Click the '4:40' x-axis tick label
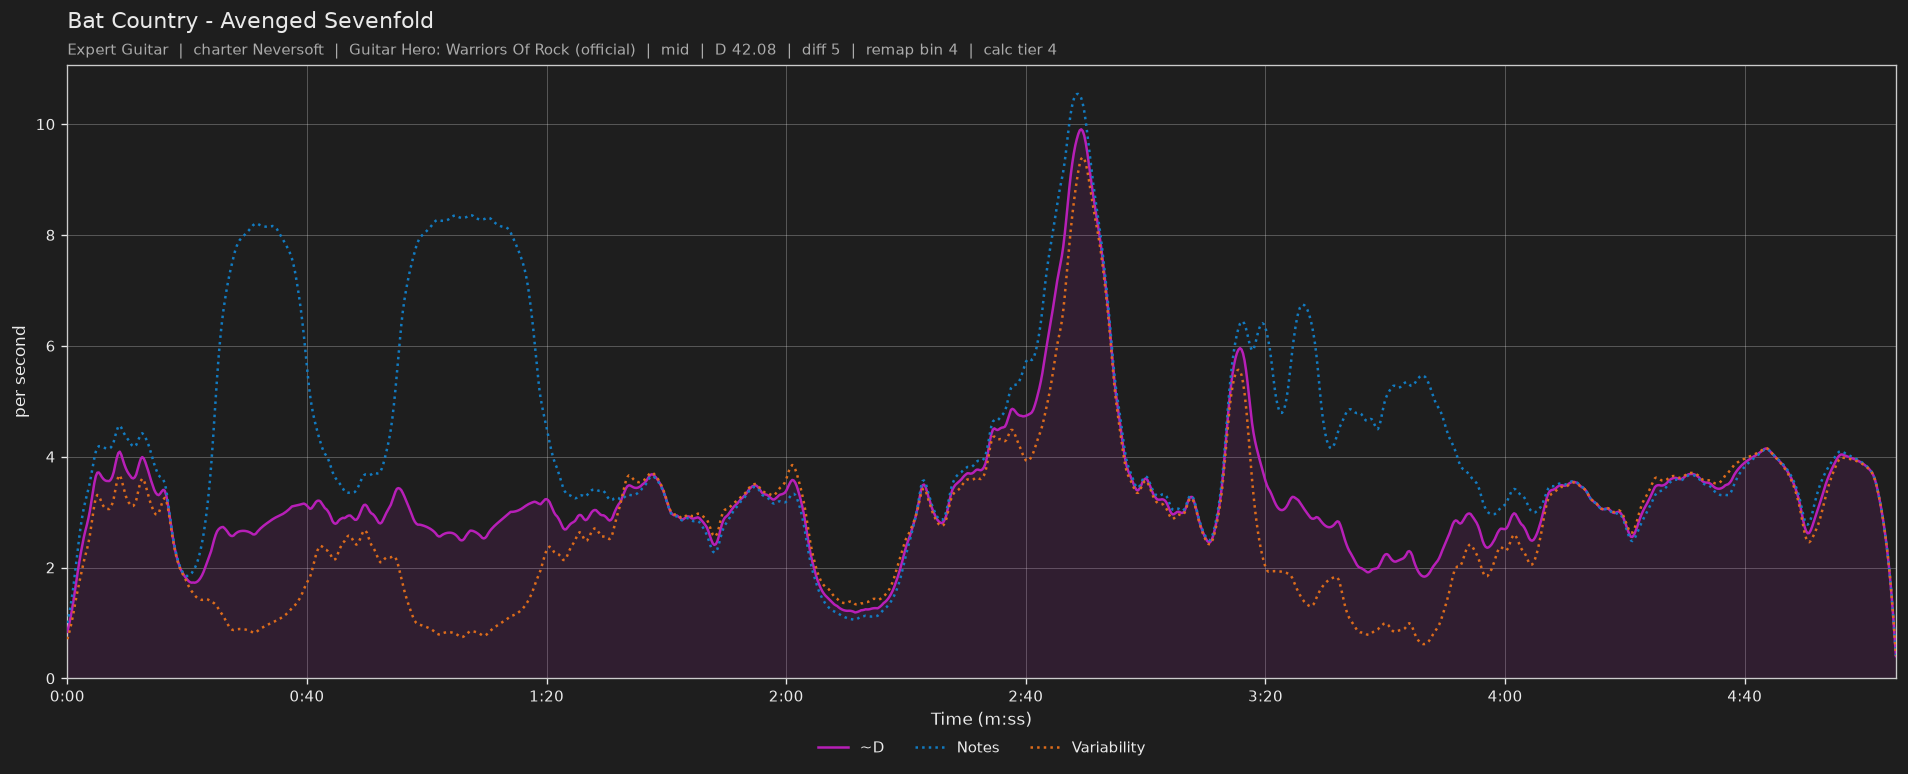The height and width of the screenshot is (774, 1908). 1744,696
